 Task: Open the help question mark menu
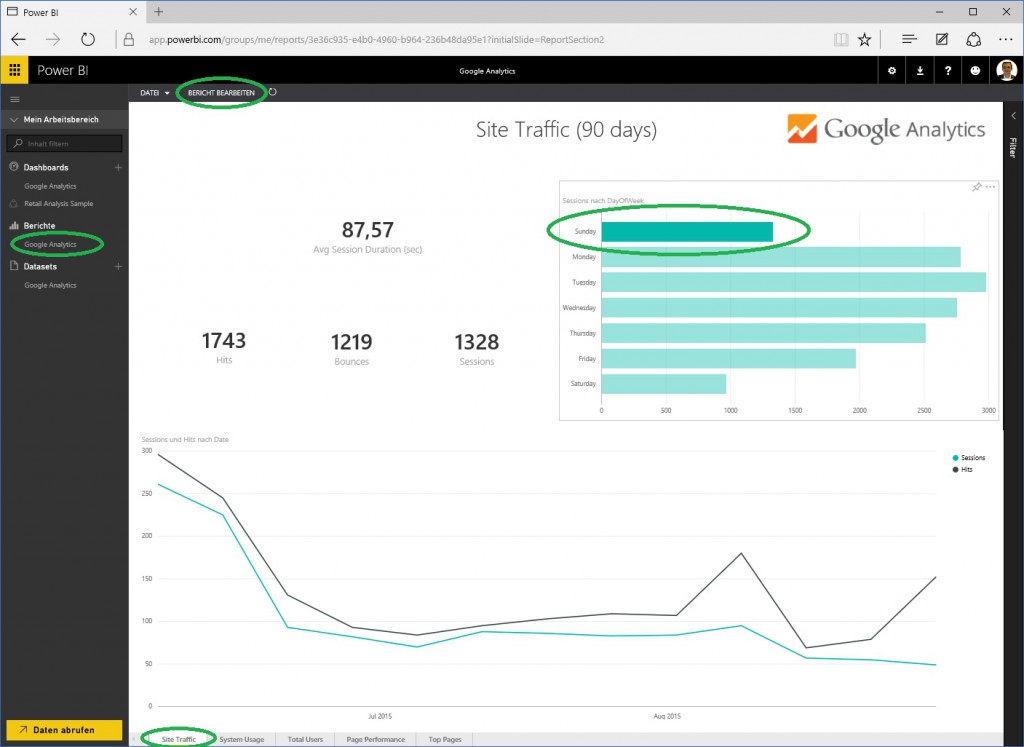(947, 71)
